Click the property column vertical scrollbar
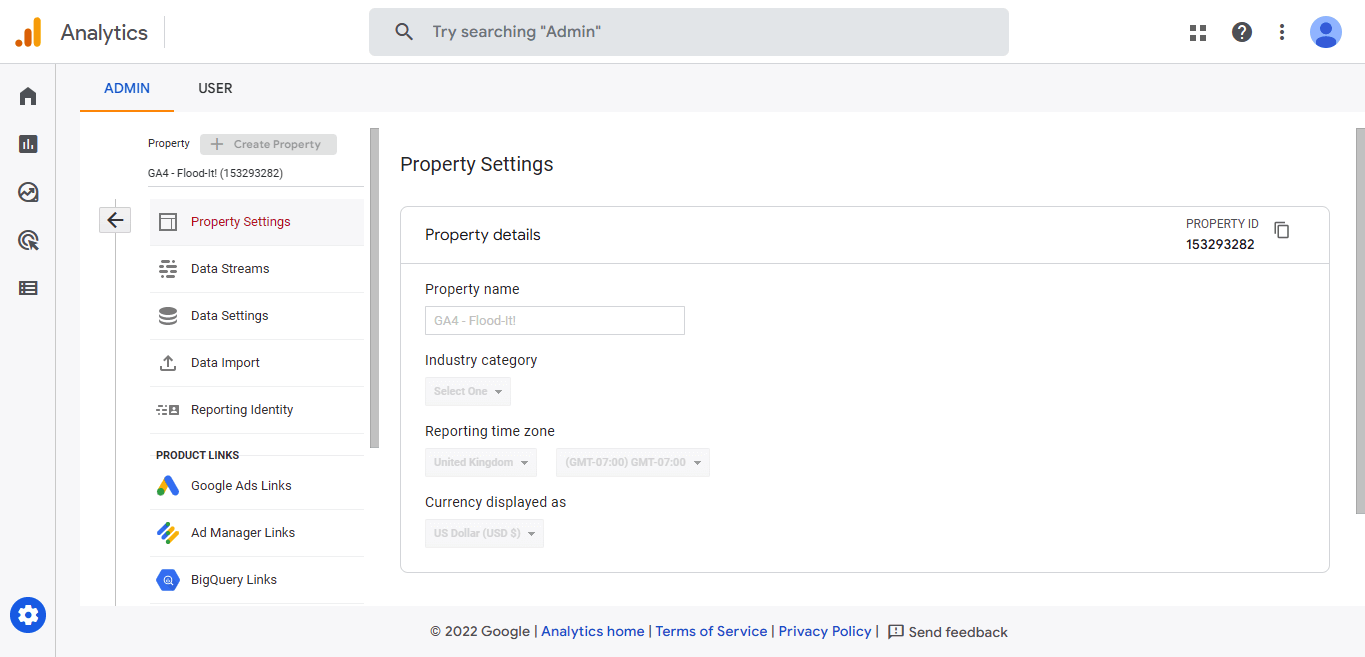Screen dimensions: 1365x657 pos(374,287)
